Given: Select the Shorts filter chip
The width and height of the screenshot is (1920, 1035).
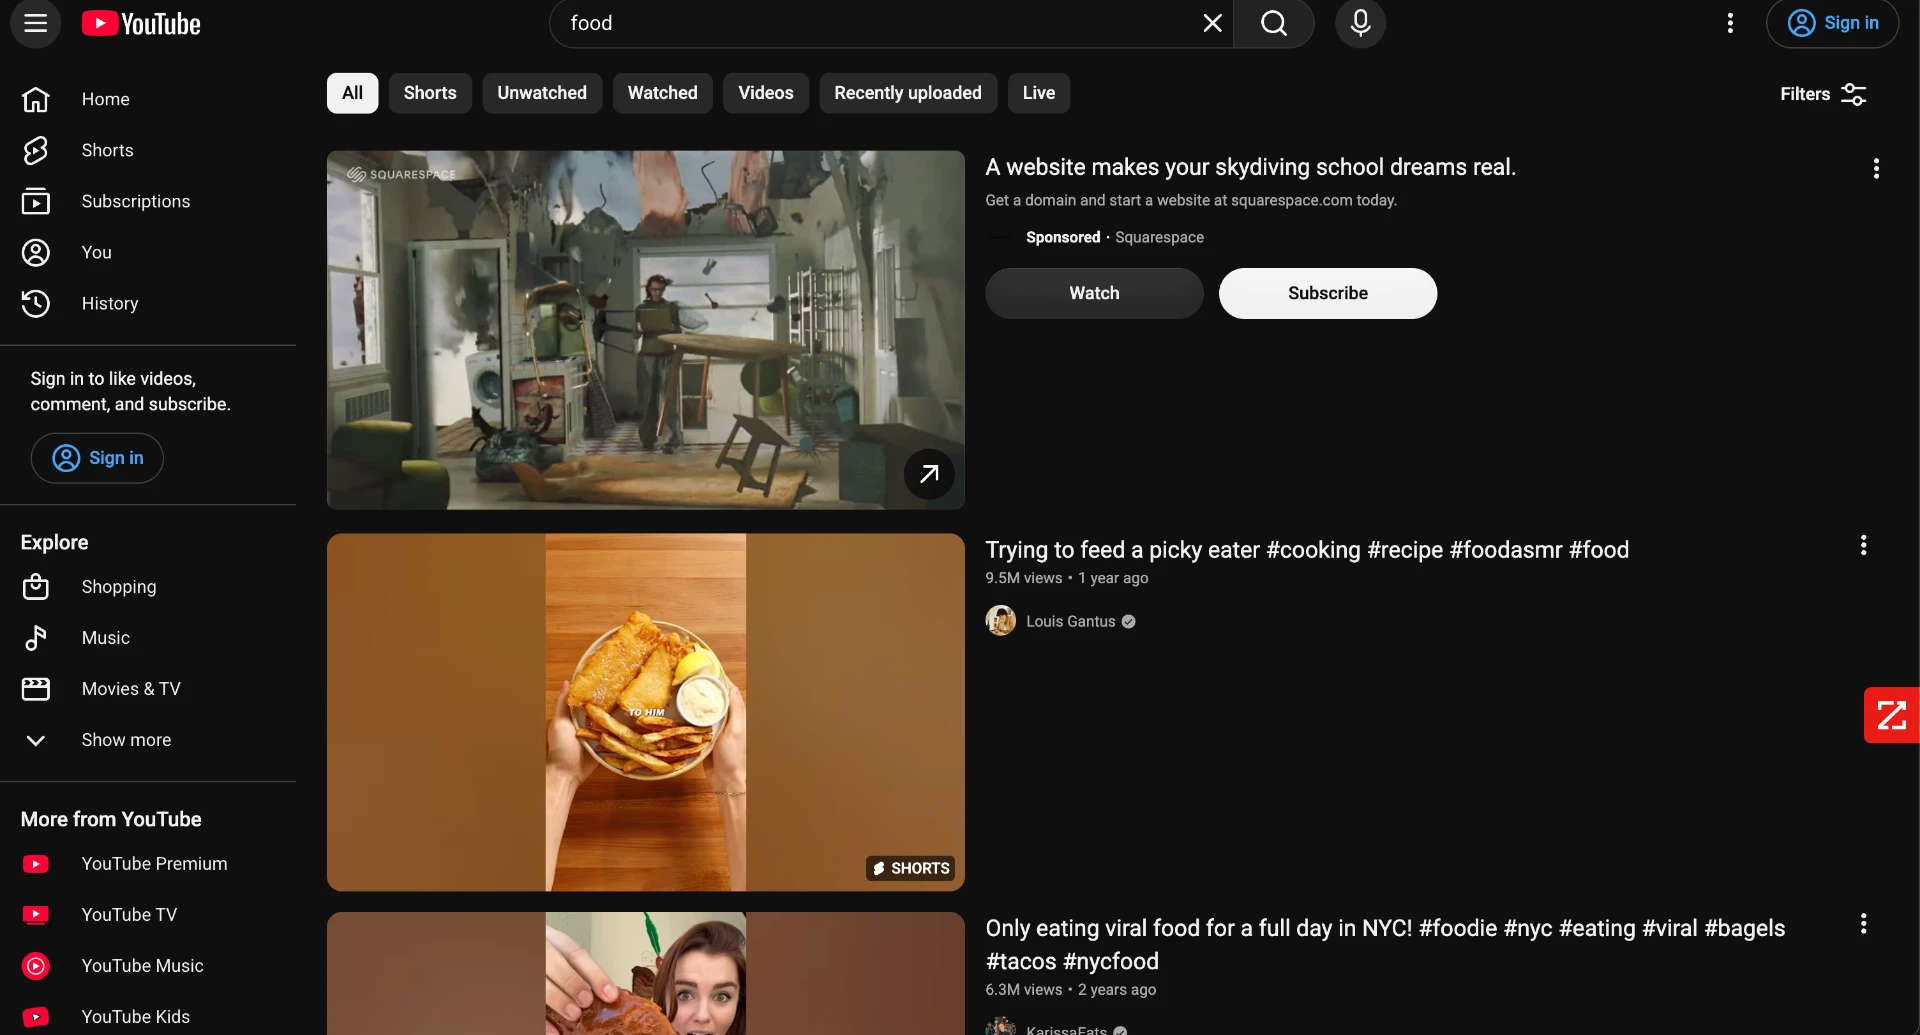Looking at the screenshot, I should 430,93.
